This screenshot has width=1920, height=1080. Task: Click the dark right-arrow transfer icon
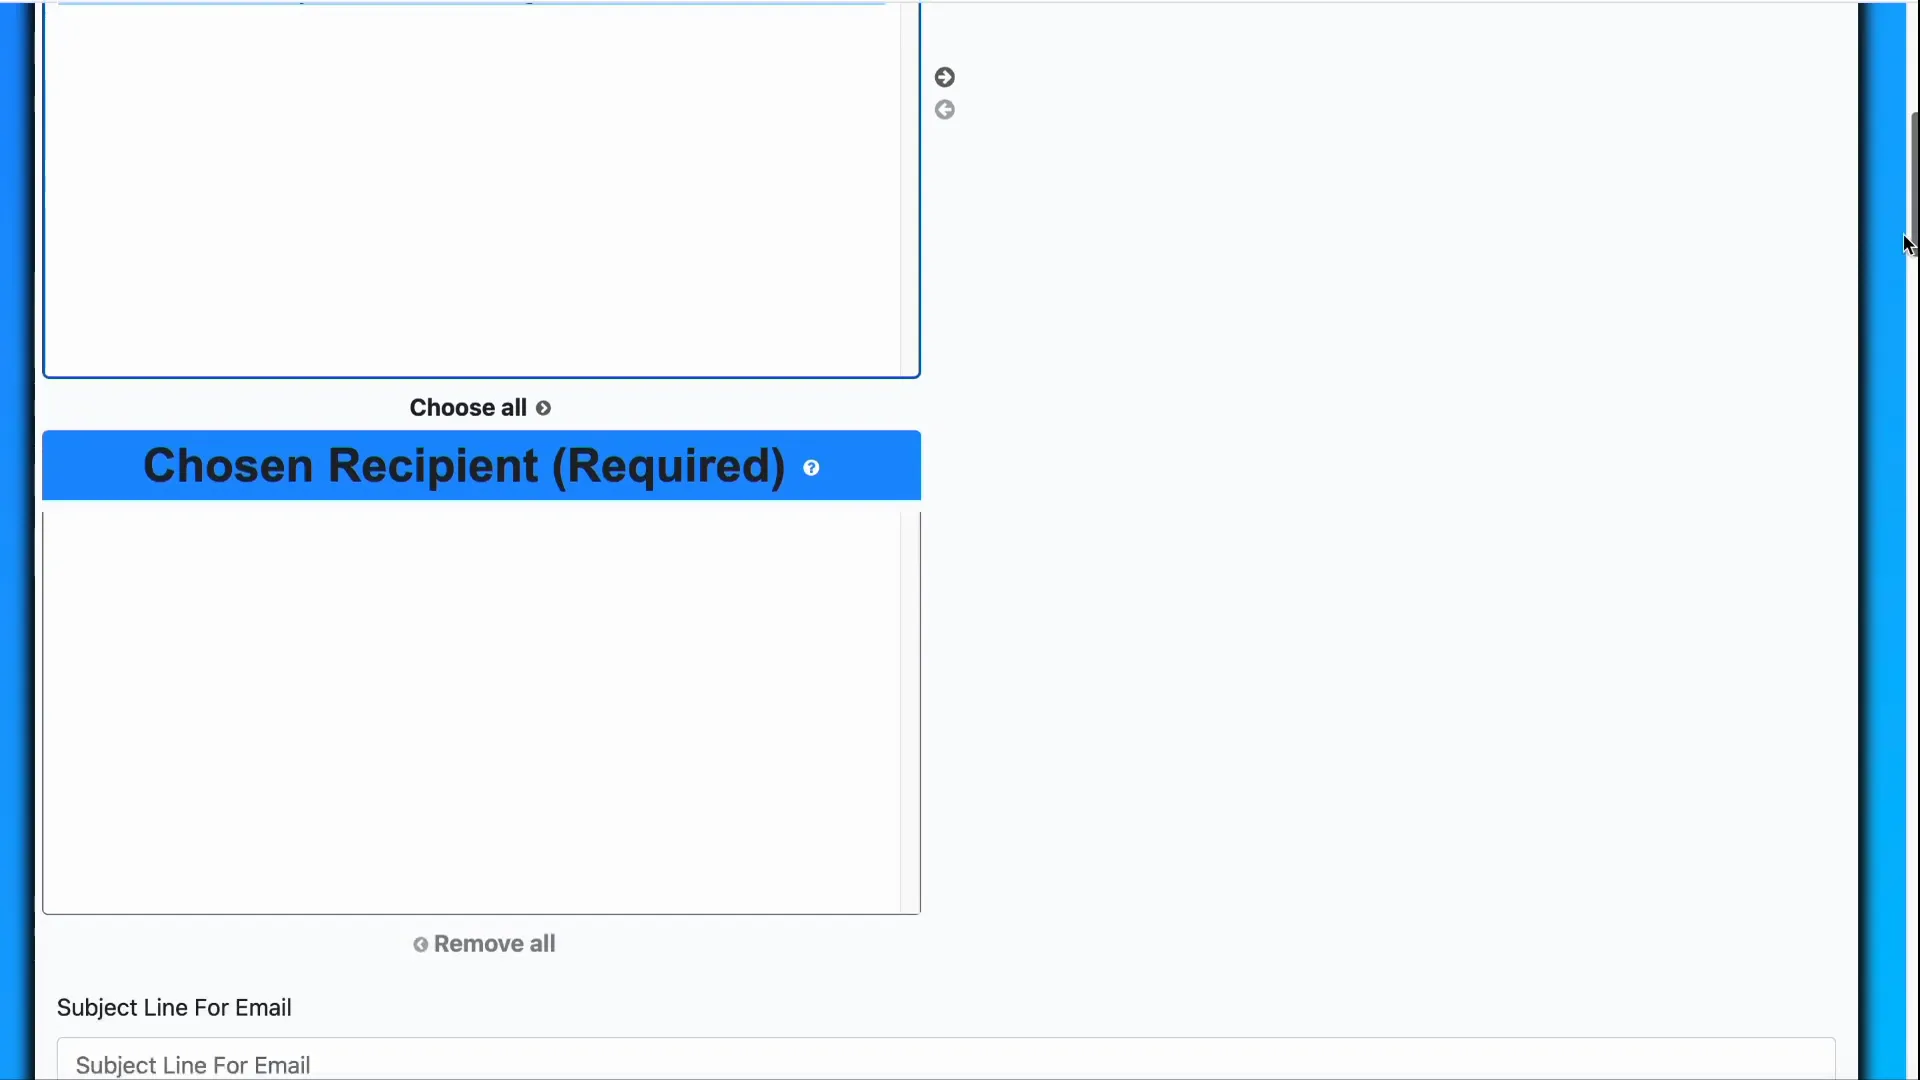pyautogui.click(x=945, y=75)
